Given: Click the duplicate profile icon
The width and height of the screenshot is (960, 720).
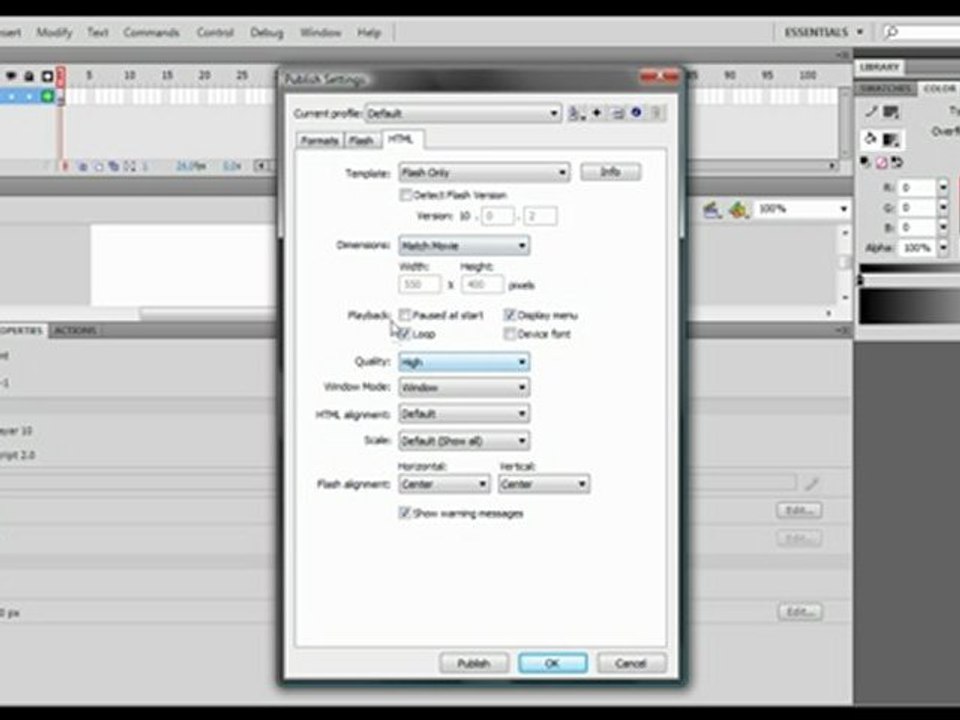Looking at the screenshot, I should pos(618,113).
